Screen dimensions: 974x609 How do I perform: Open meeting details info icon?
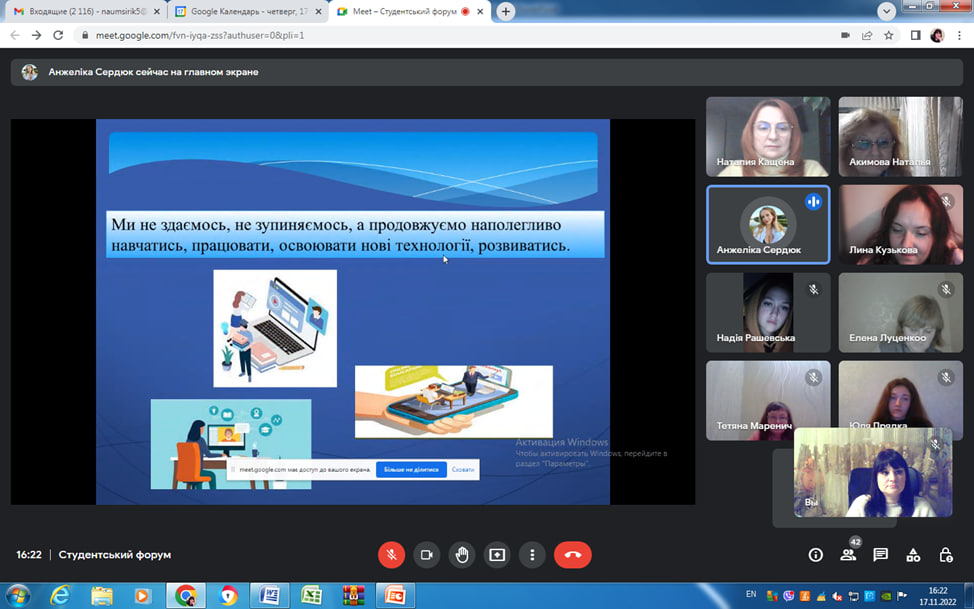point(815,555)
